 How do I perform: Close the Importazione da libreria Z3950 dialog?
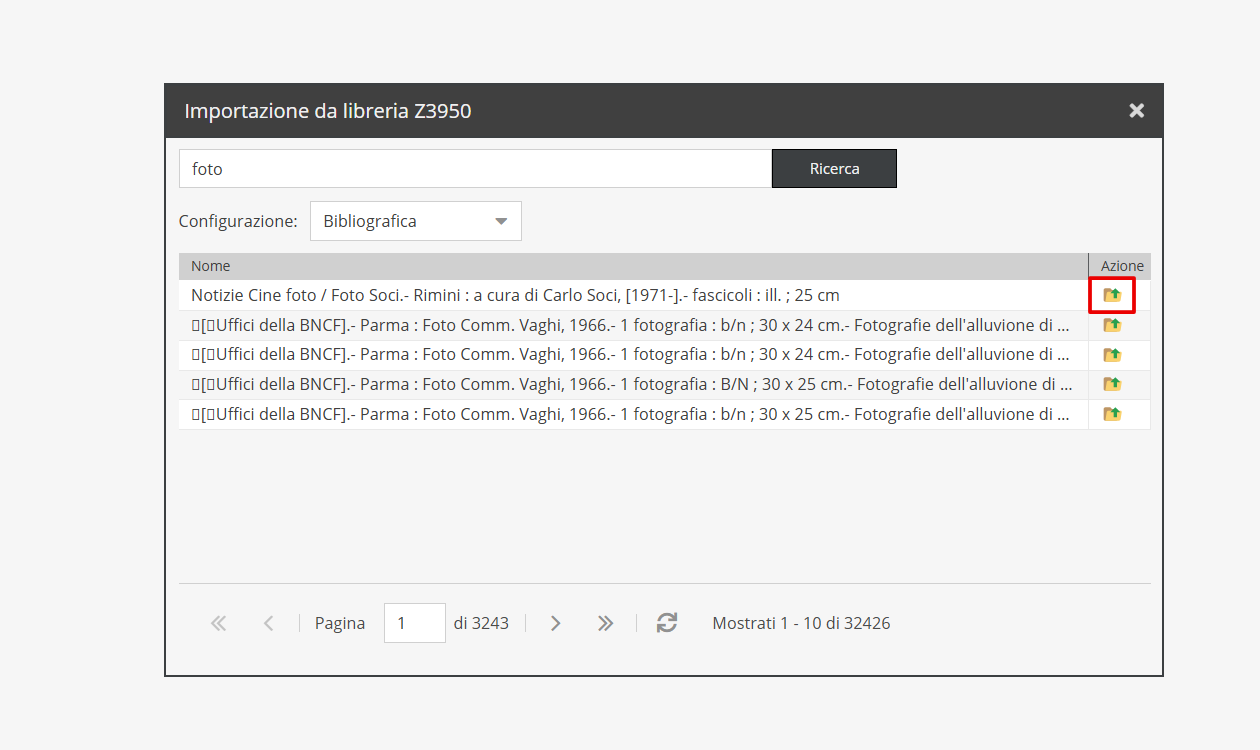(1136, 111)
